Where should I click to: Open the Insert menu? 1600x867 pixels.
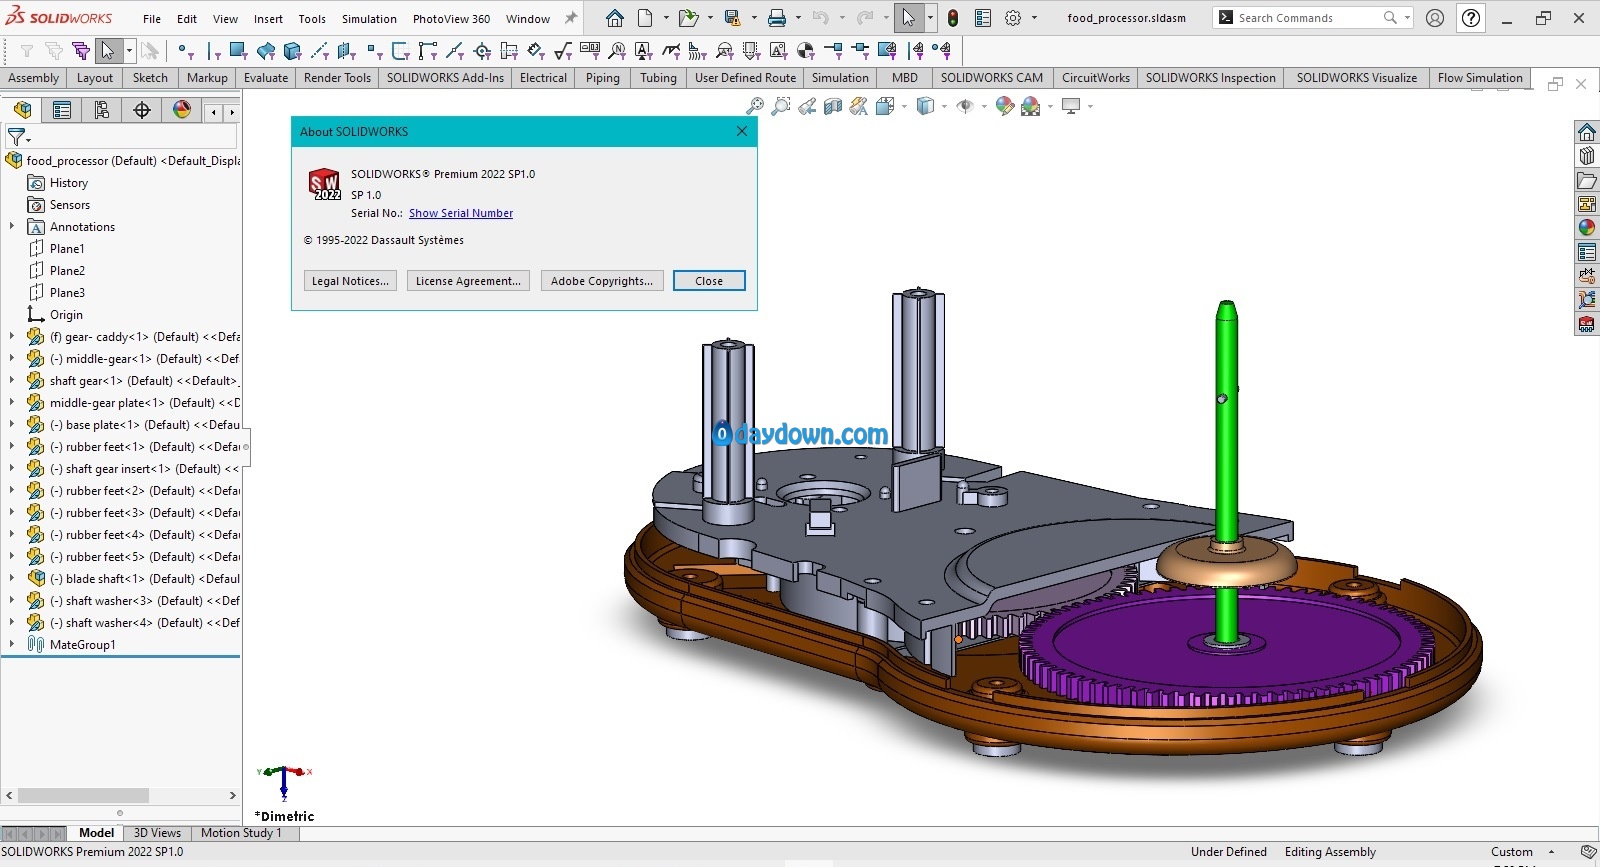pos(268,19)
